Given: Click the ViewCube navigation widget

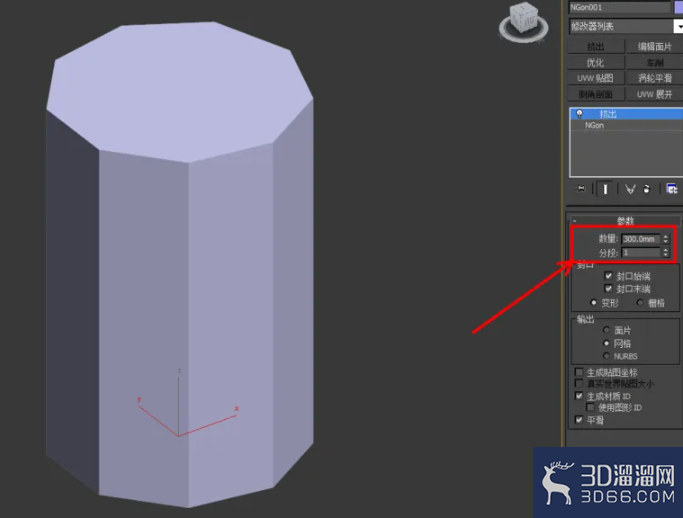Looking at the screenshot, I should coord(523,23).
